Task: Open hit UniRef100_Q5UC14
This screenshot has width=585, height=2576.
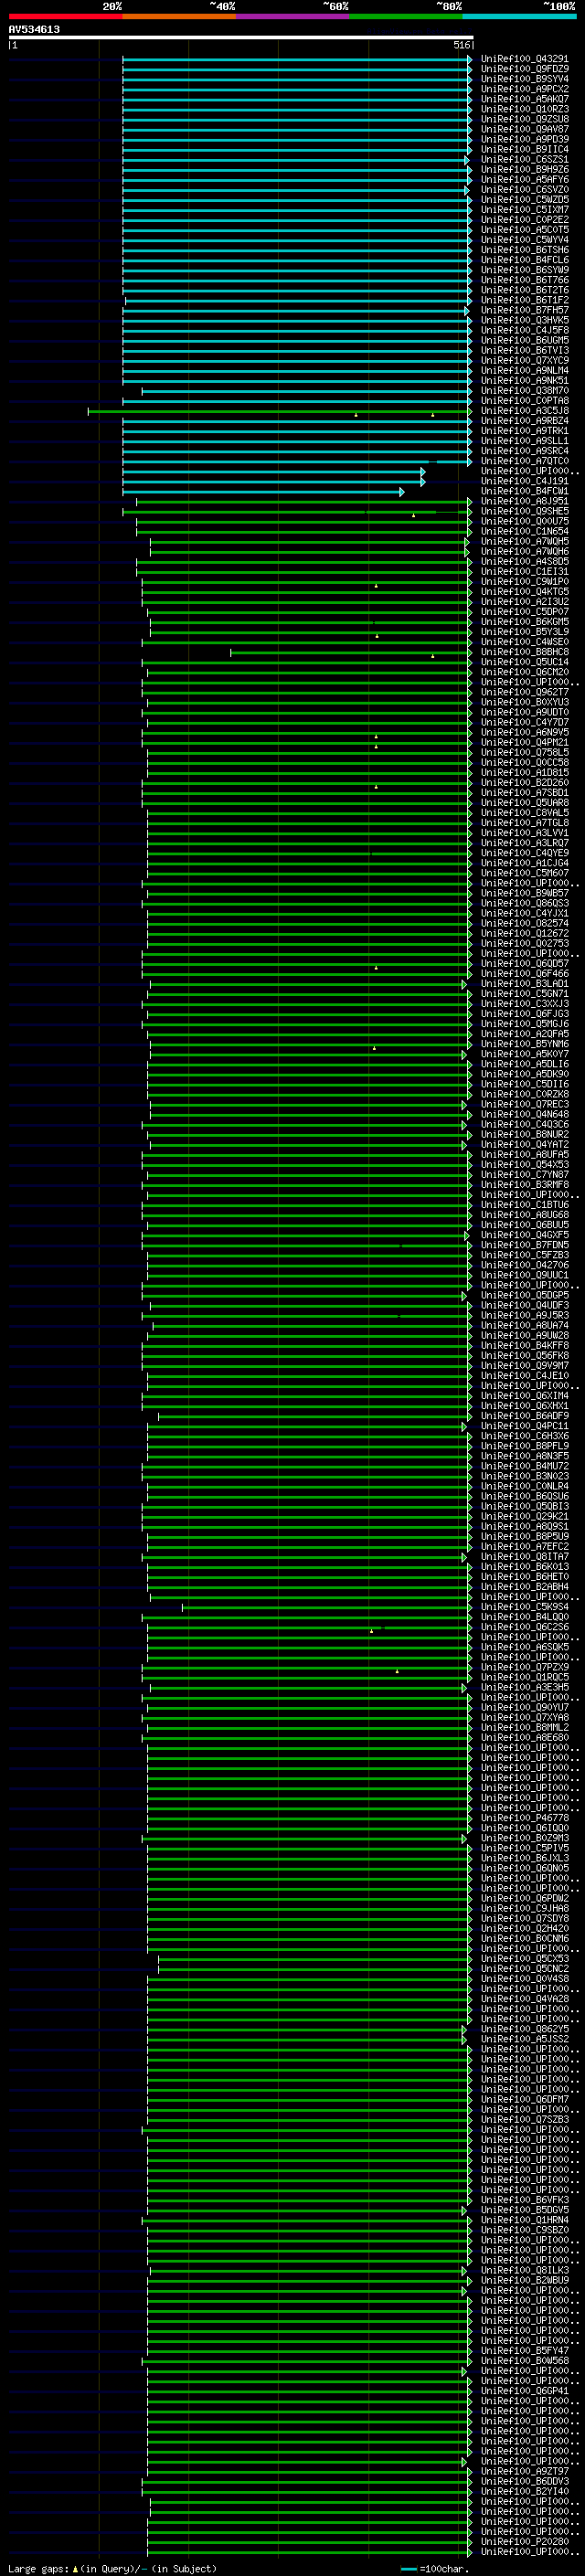Action: click(524, 662)
